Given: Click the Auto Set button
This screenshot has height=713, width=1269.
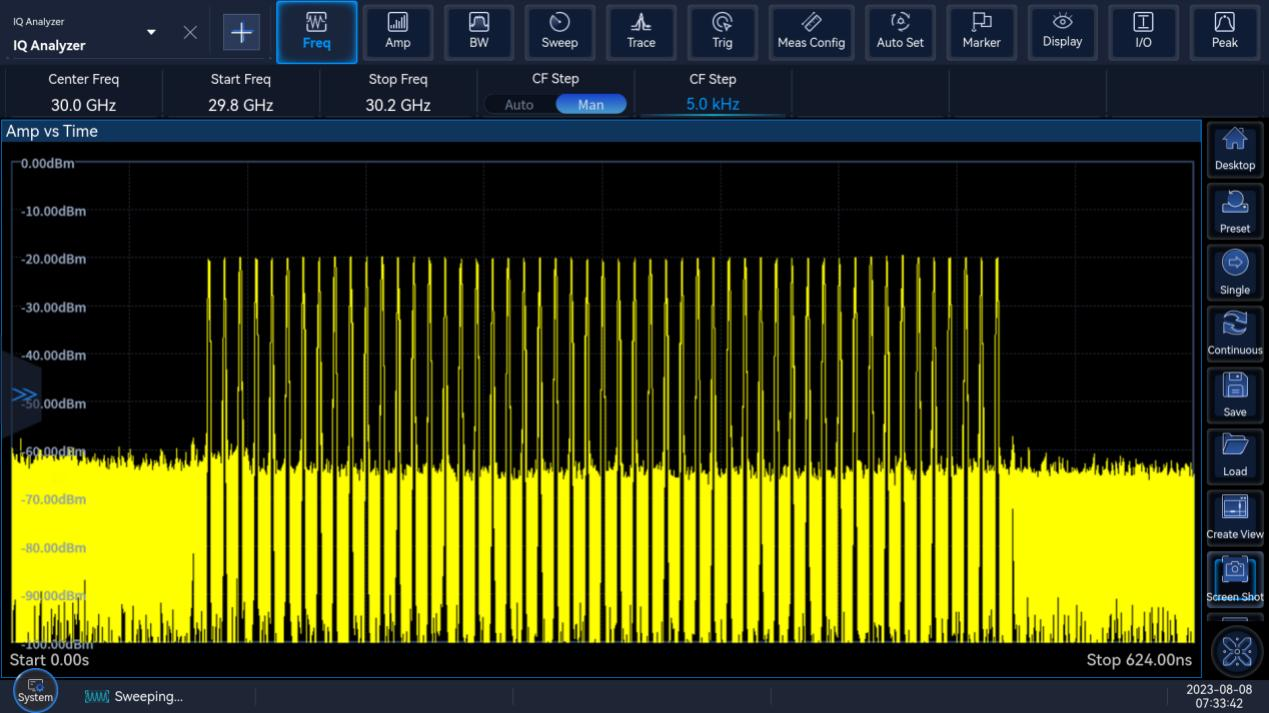Looking at the screenshot, I should [x=900, y=32].
